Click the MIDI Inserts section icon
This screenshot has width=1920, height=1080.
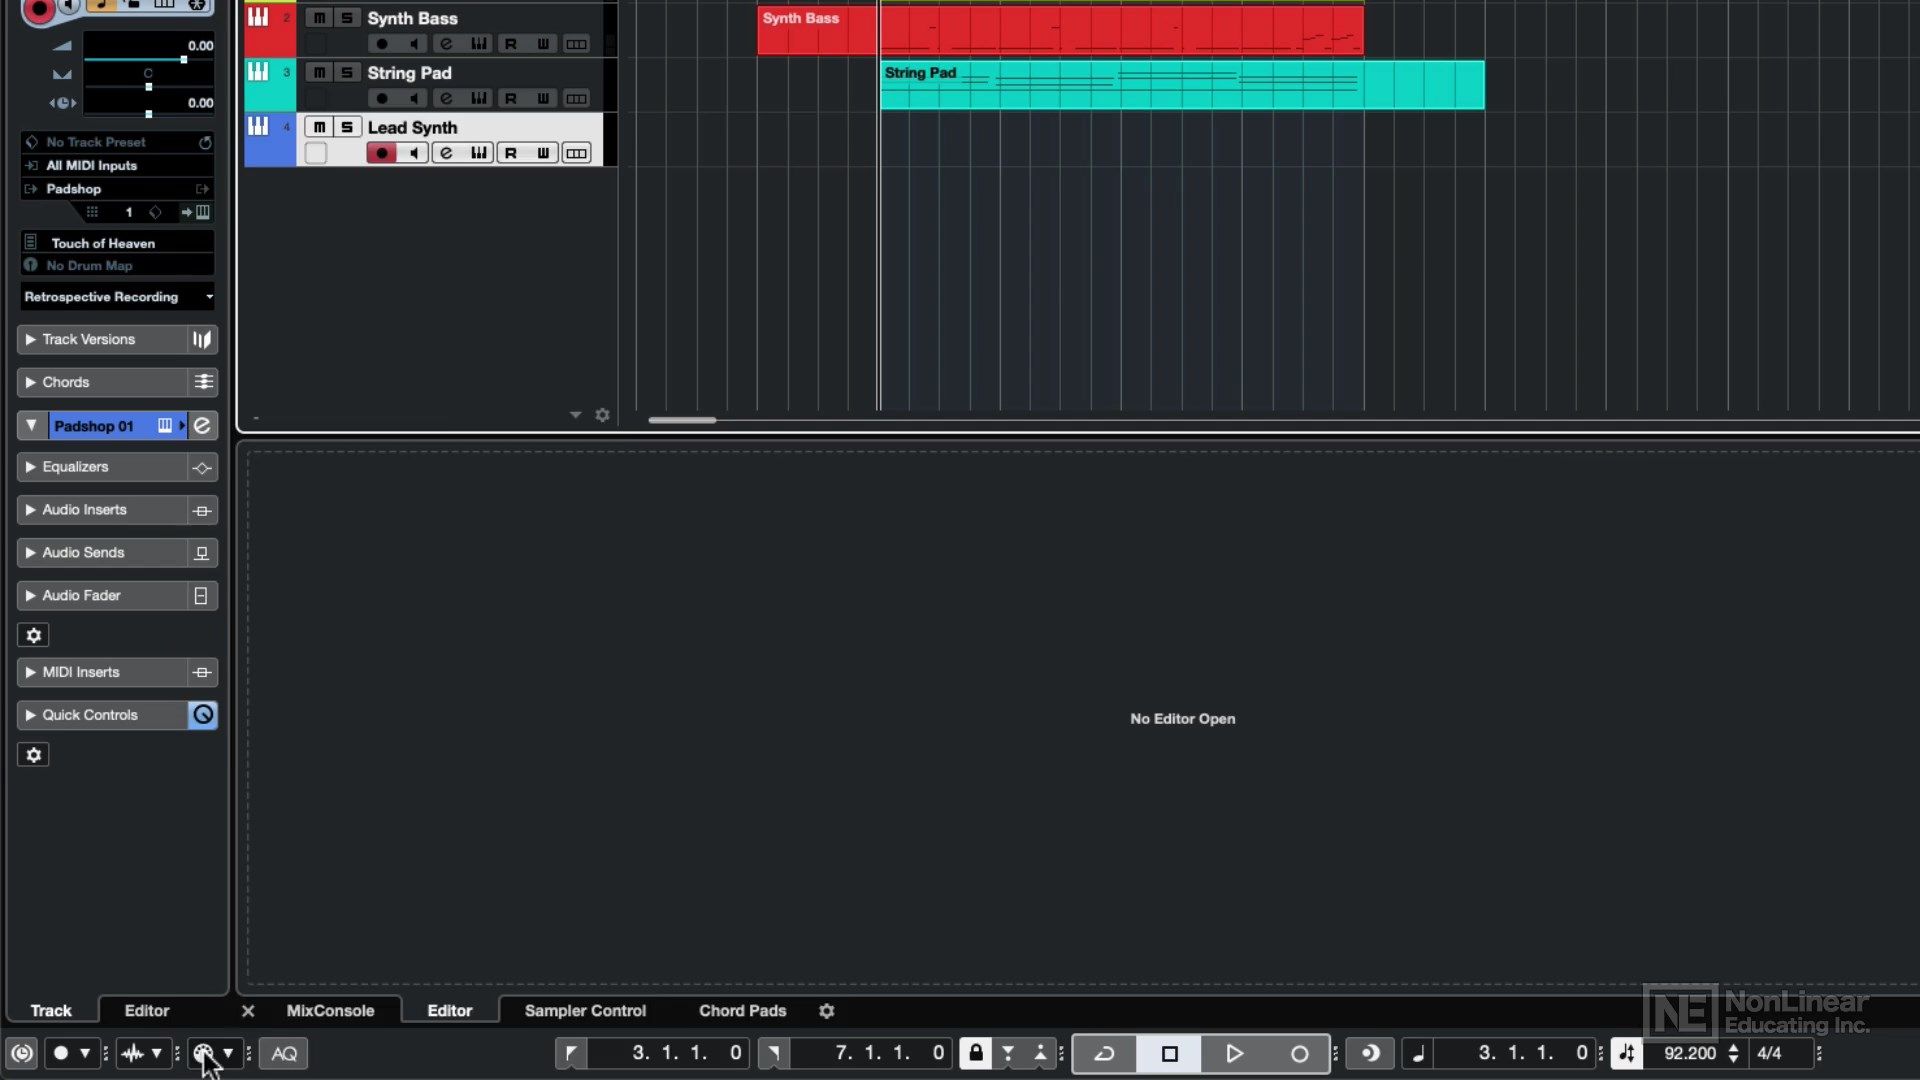(x=202, y=673)
